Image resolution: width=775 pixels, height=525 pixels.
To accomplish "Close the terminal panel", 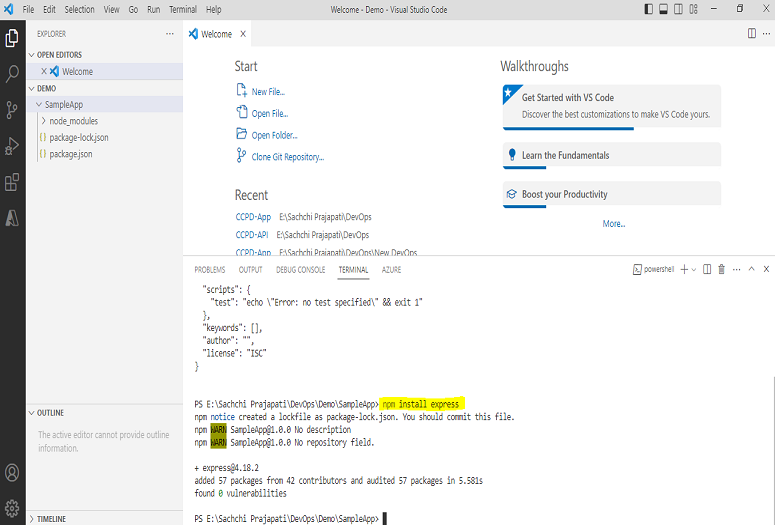I will coord(767,269).
